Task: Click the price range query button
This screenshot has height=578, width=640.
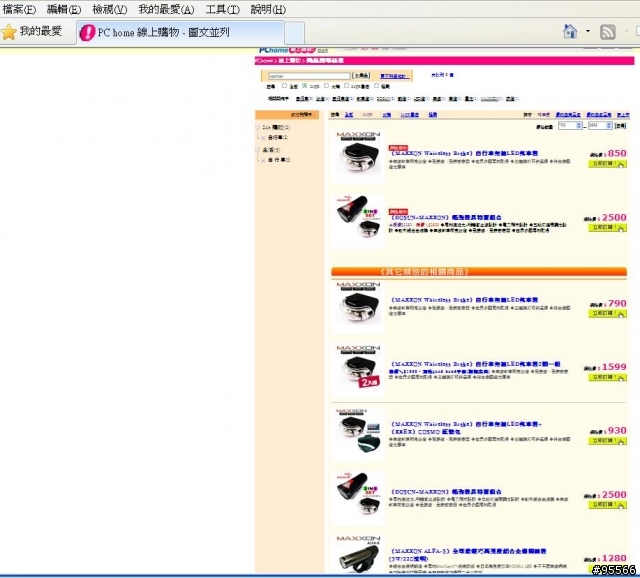Action: point(620,126)
